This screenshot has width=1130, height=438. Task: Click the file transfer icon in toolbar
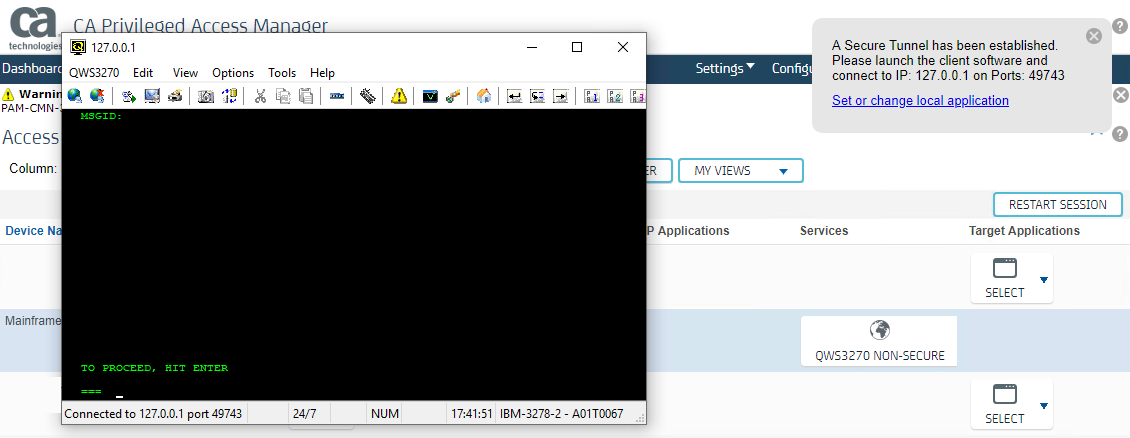coord(229,96)
